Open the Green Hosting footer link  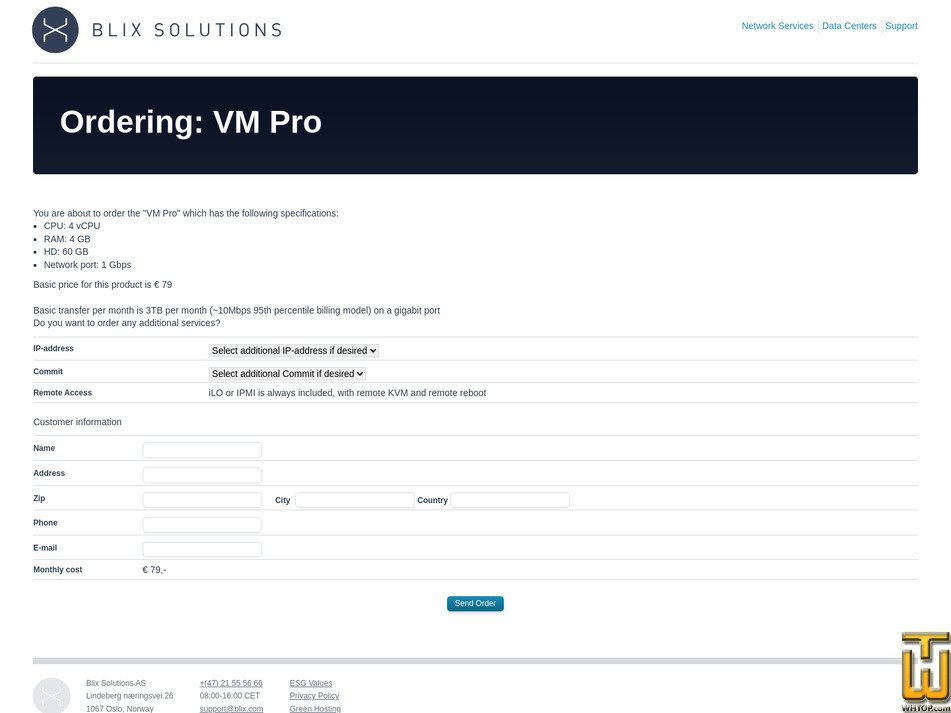point(315,709)
